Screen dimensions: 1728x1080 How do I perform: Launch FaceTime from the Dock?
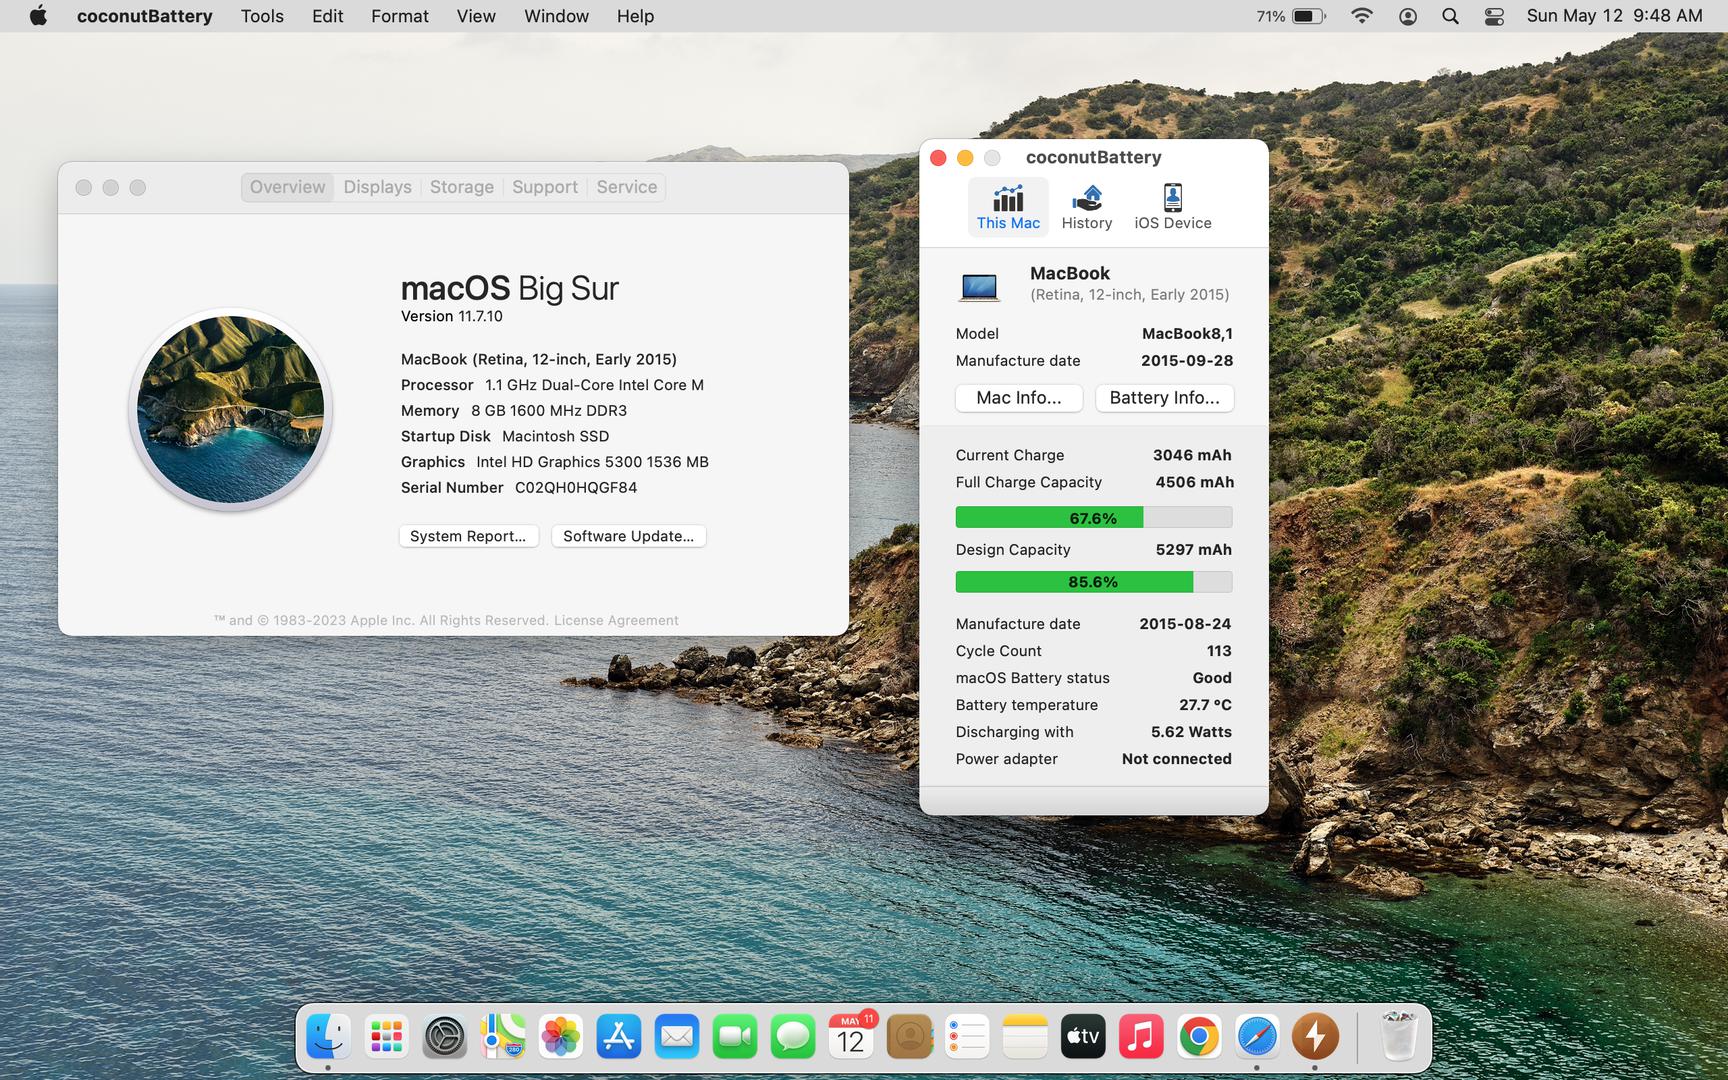[734, 1037]
